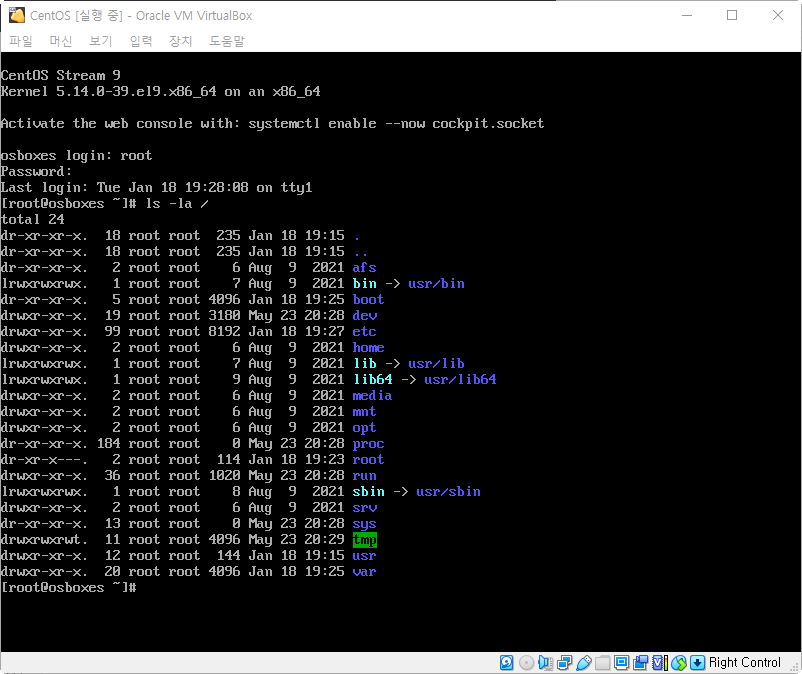Viewport: 802px width, 674px height.
Task: Click the 'cockpit.socket' text
Action: pos(488,123)
